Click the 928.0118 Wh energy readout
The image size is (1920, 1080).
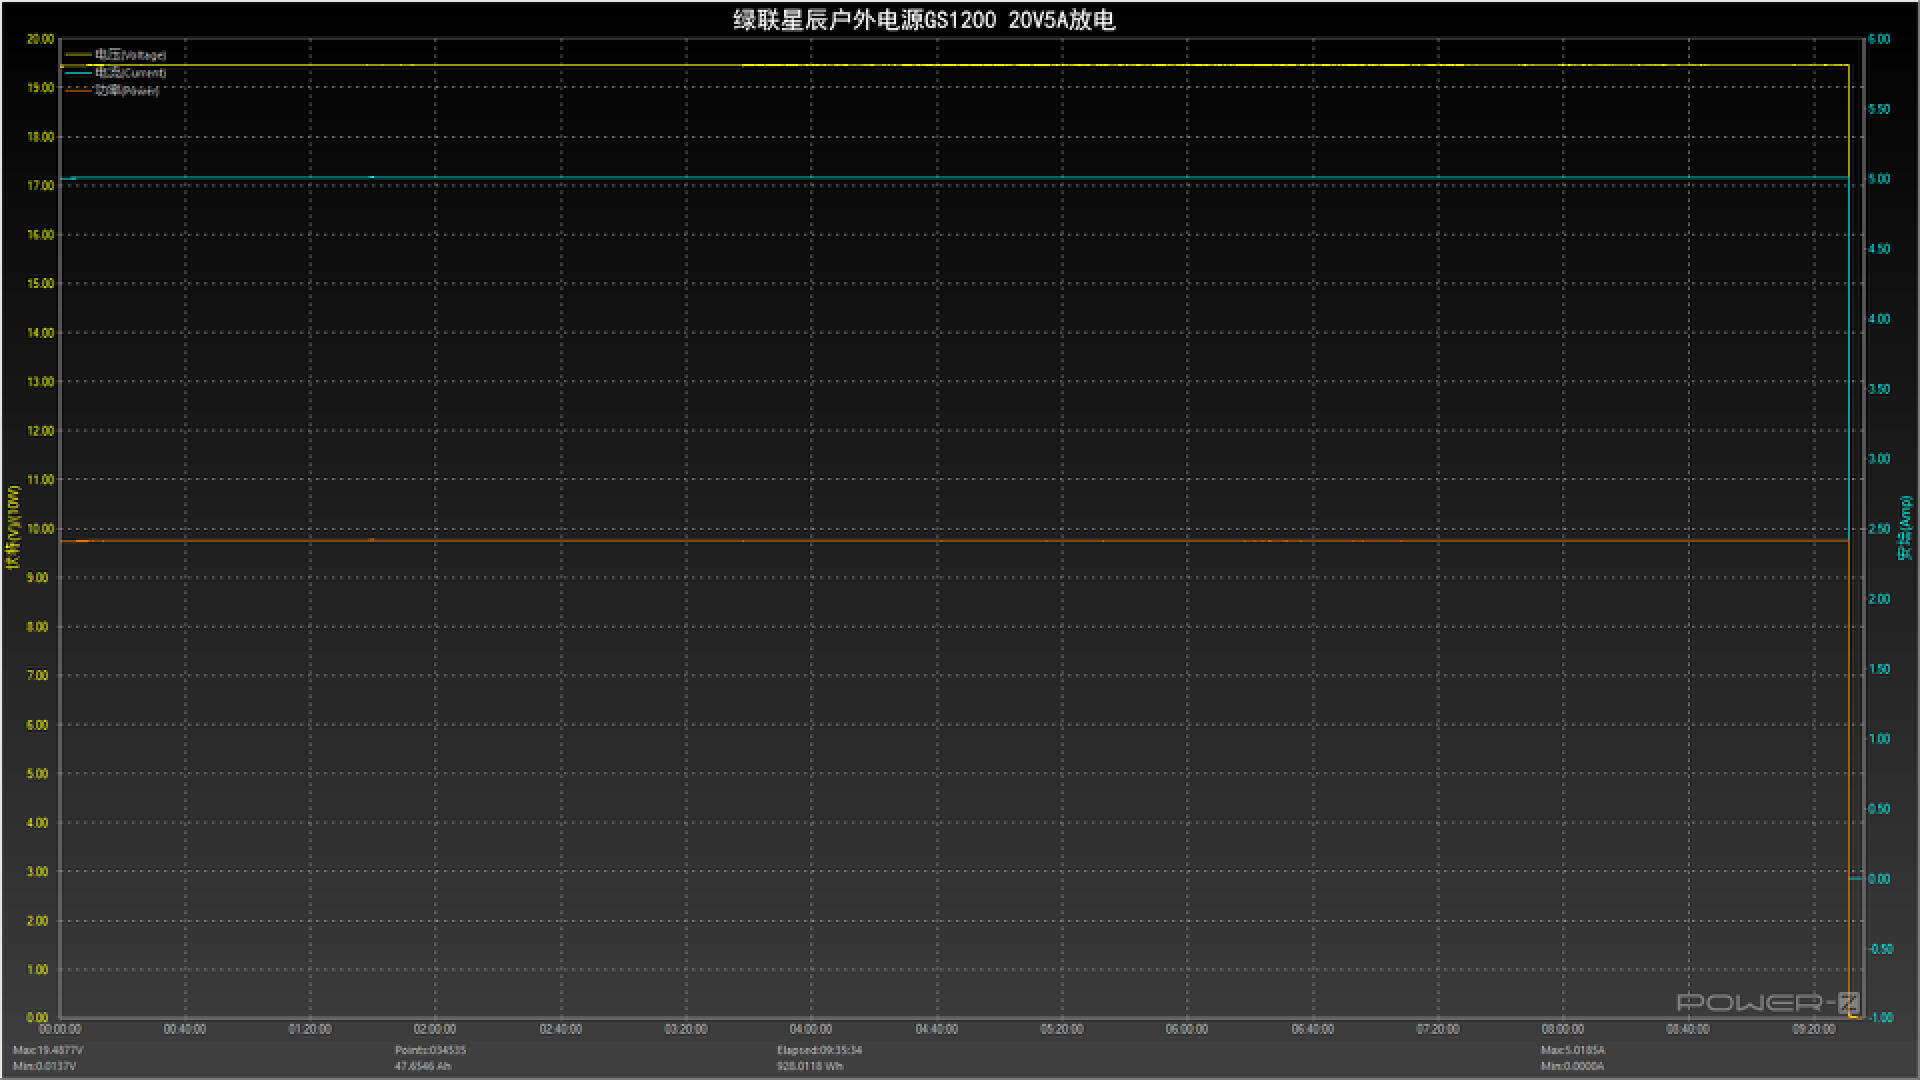tap(809, 1067)
